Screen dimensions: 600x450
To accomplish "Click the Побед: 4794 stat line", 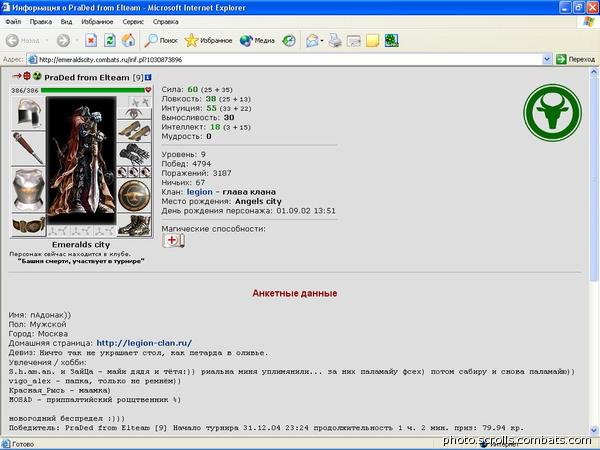I will click(186, 164).
